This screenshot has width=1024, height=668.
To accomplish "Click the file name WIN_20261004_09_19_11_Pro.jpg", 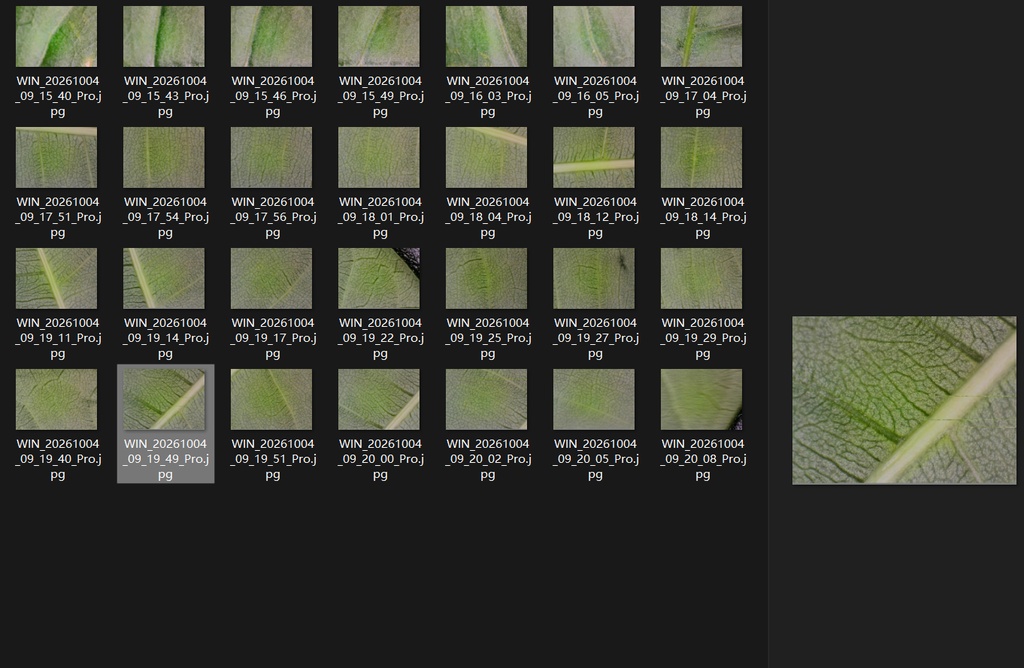I will (57, 338).
